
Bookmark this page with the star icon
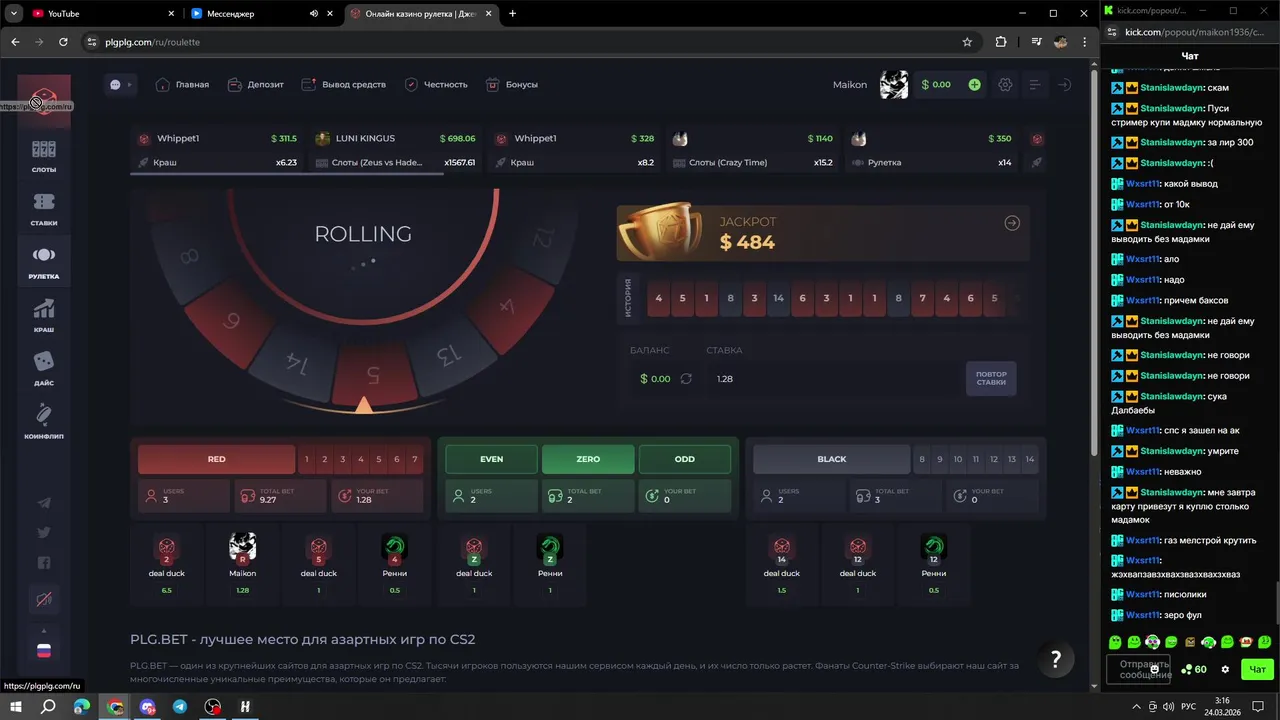point(967,42)
